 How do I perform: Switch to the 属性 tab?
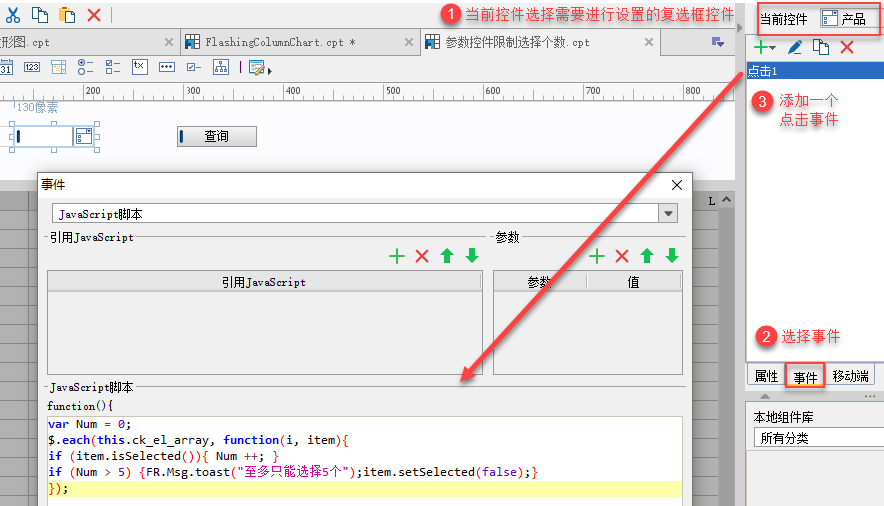[x=766, y=376]
